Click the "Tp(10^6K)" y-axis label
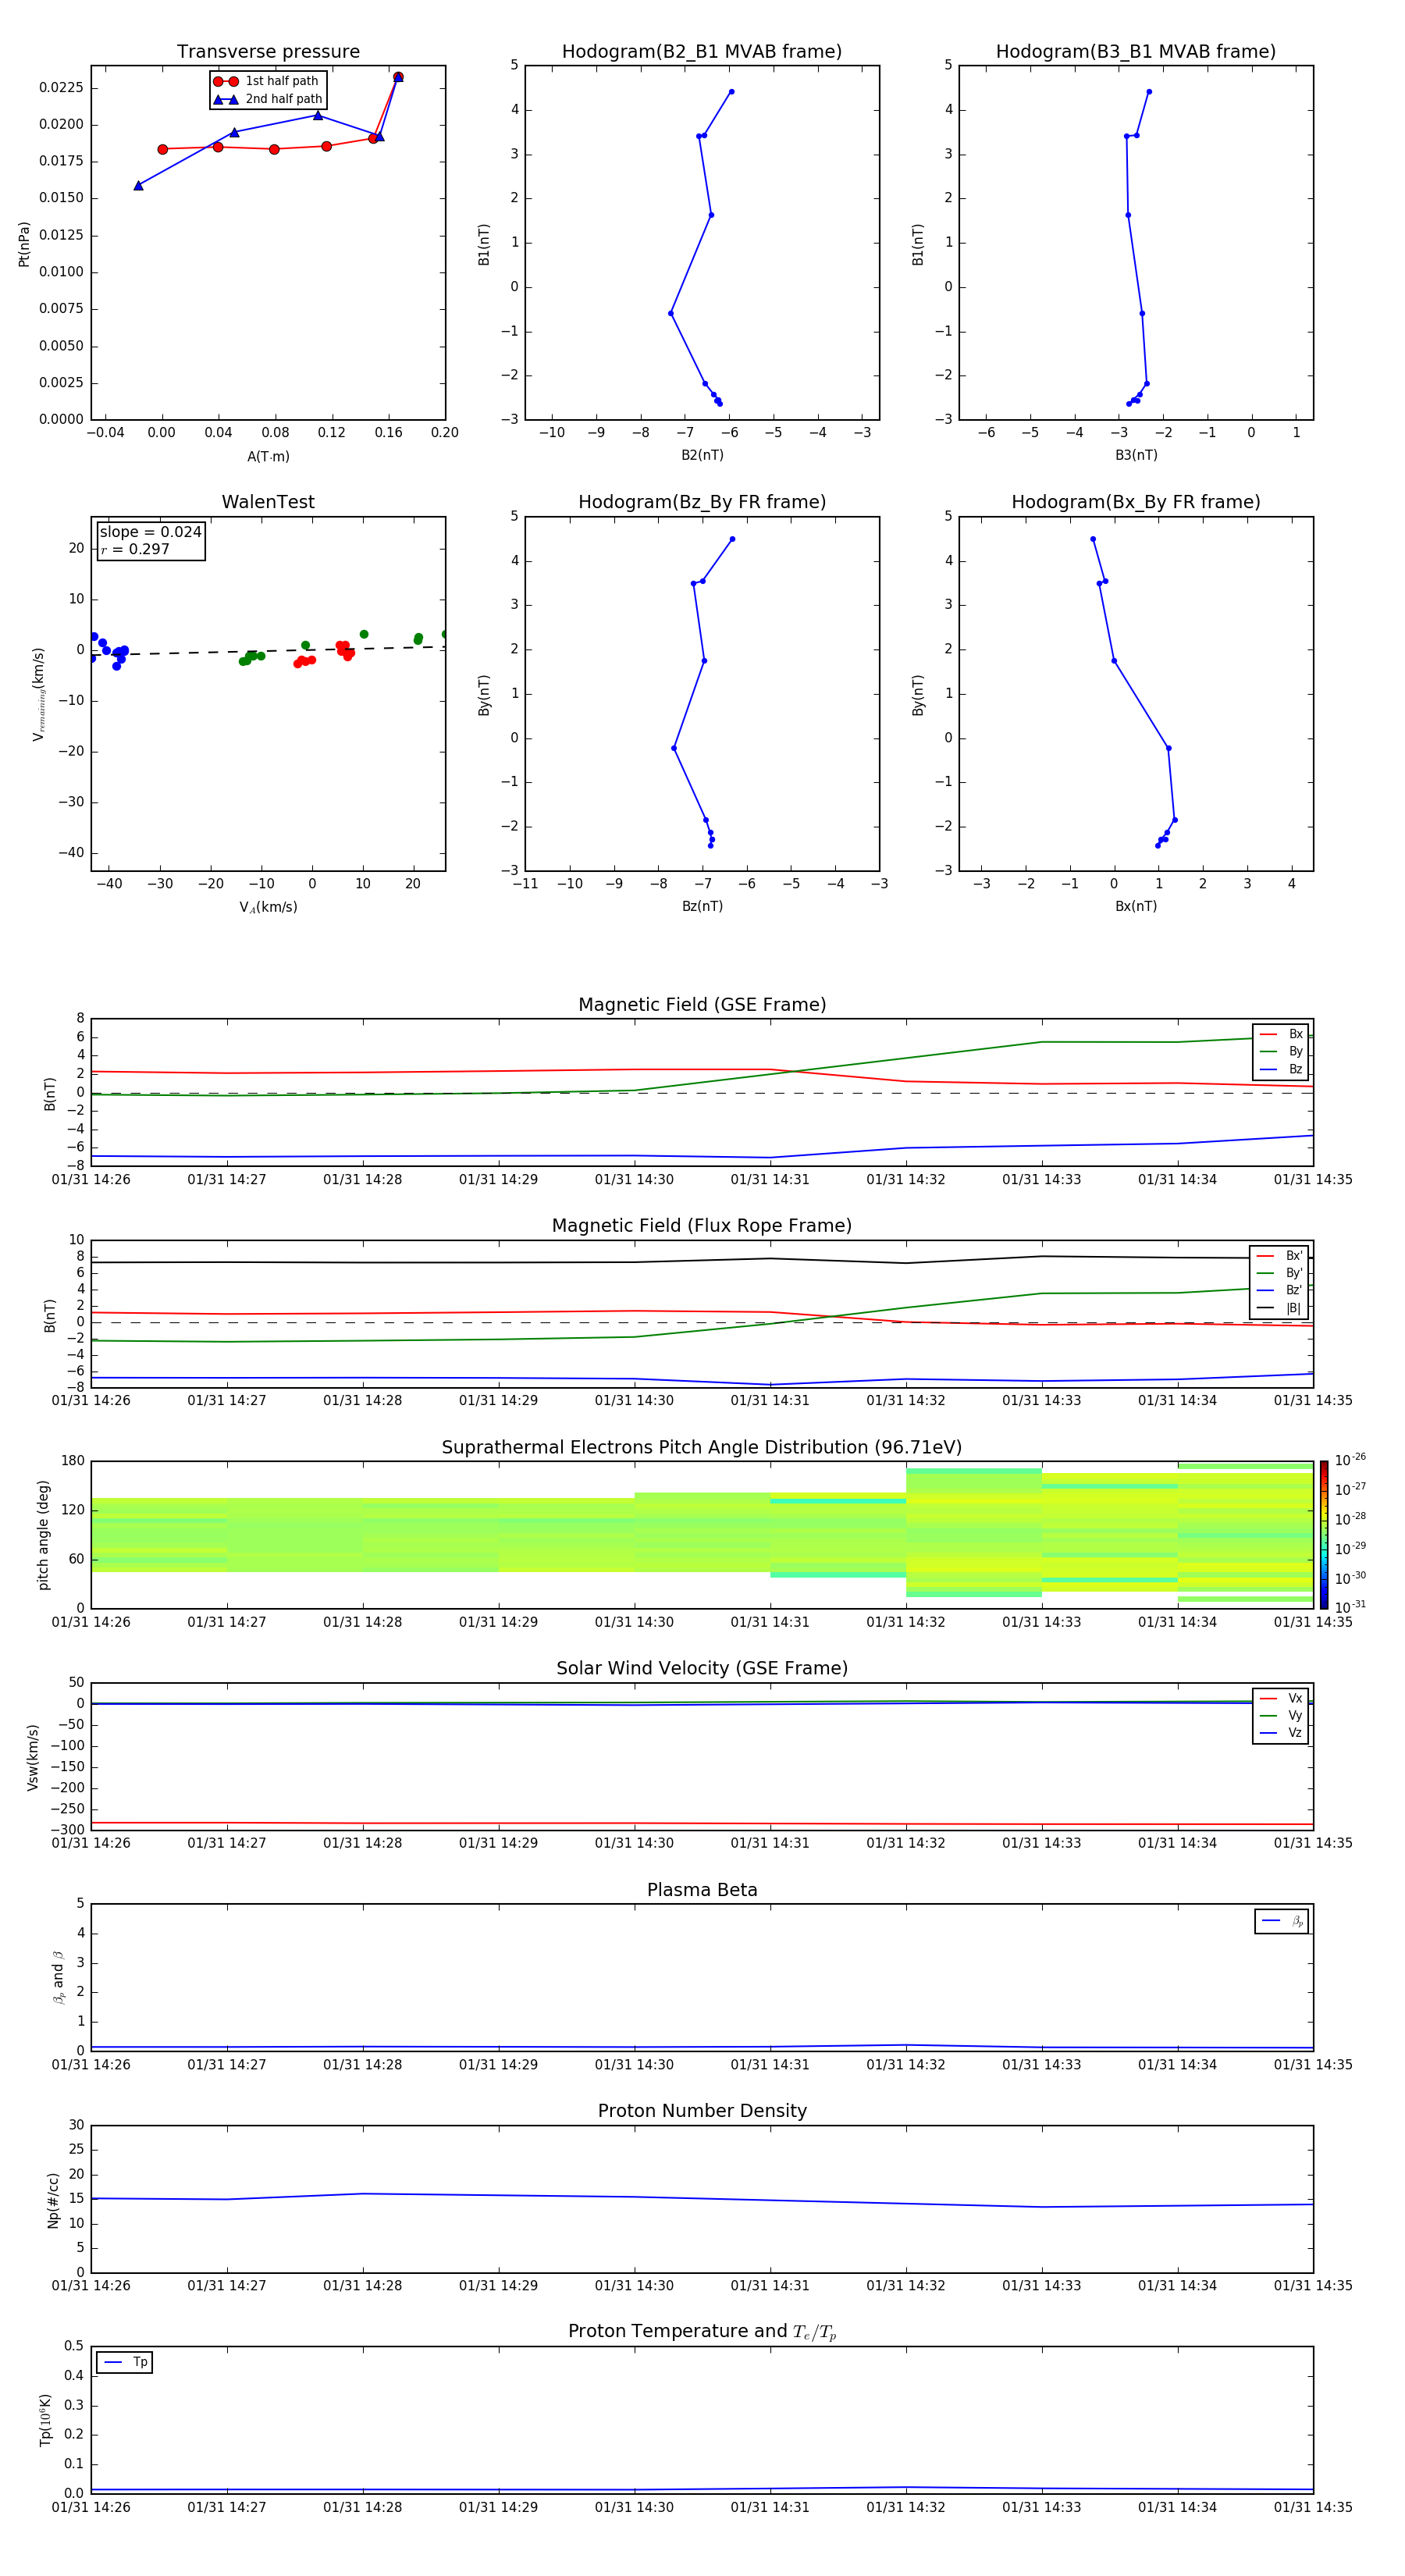1405x2576 pixels. point(45,2420)
